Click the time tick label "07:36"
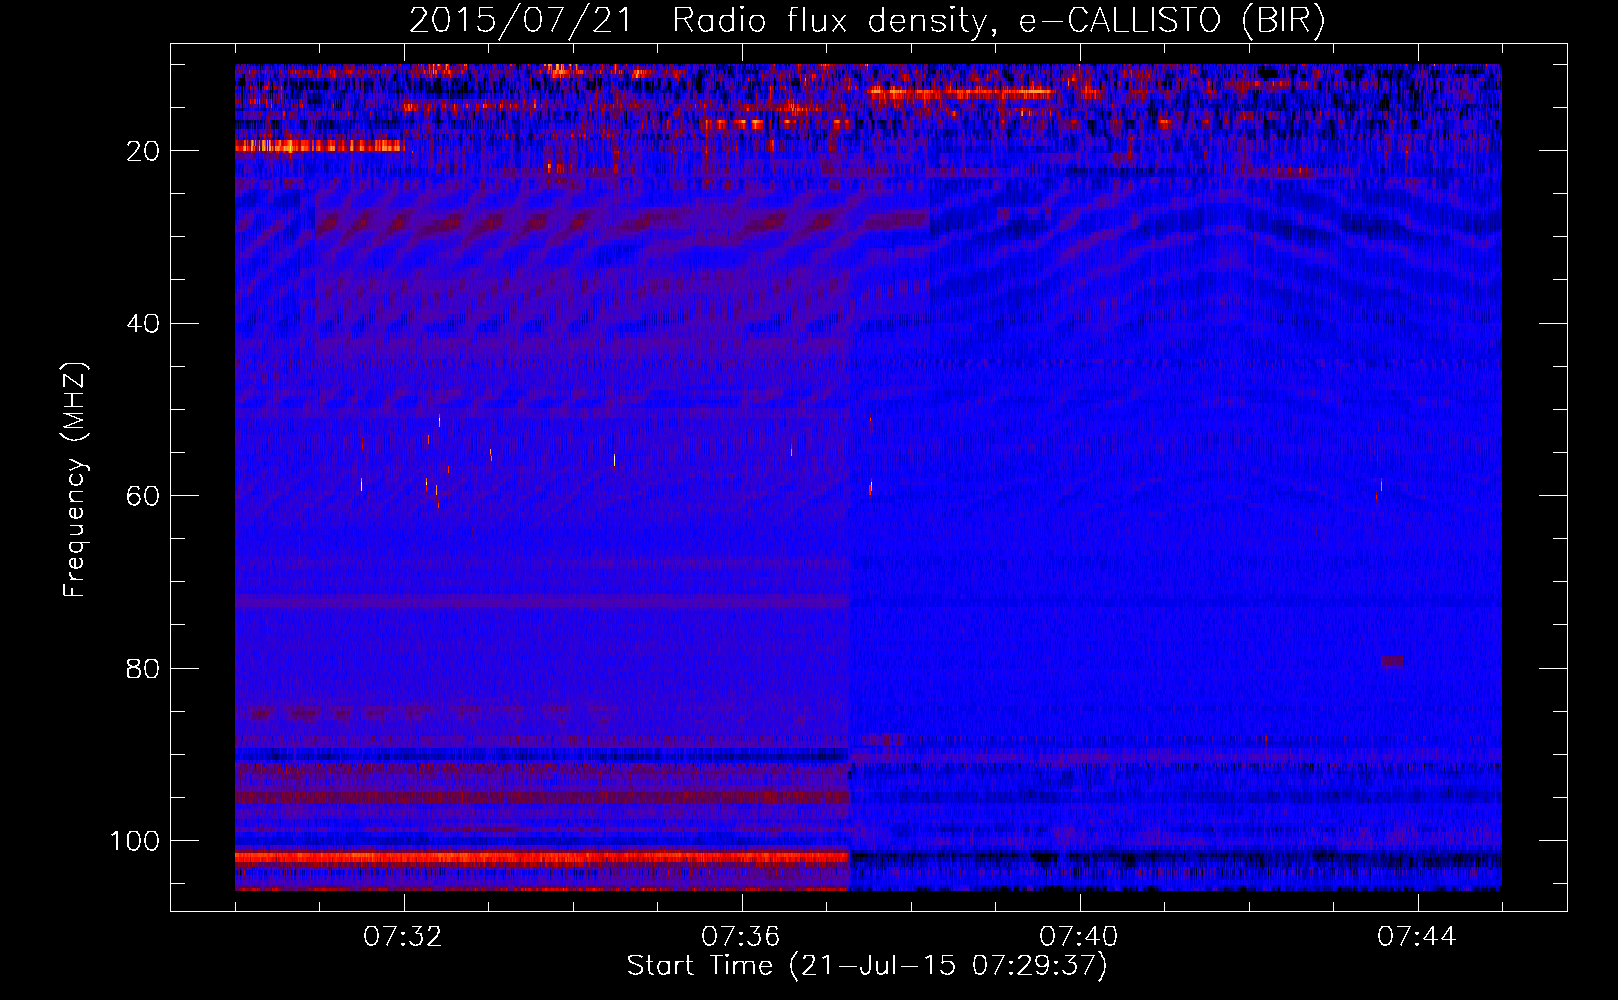This screenshot has width=1618, height=1000. (x=741, y=937)
